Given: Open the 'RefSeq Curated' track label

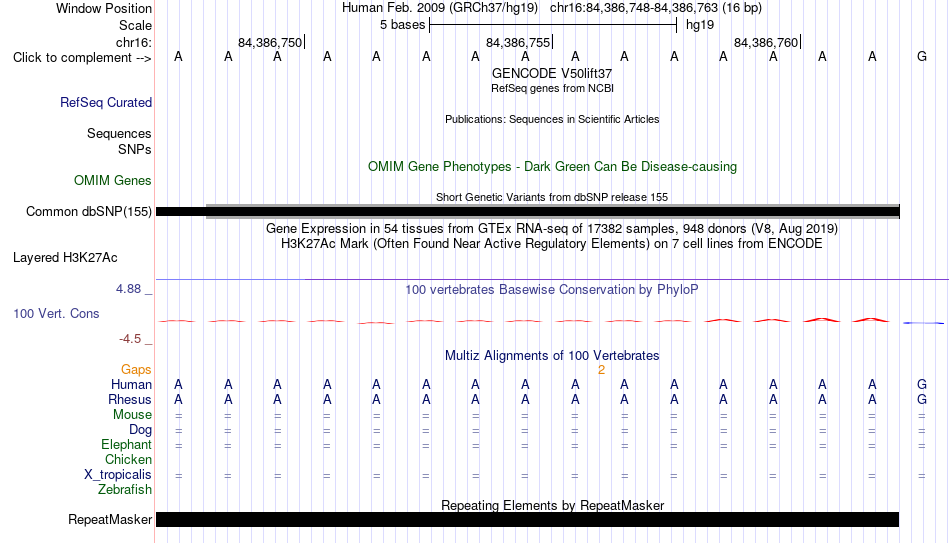Looking at the screenshot, I should [105, 102].
